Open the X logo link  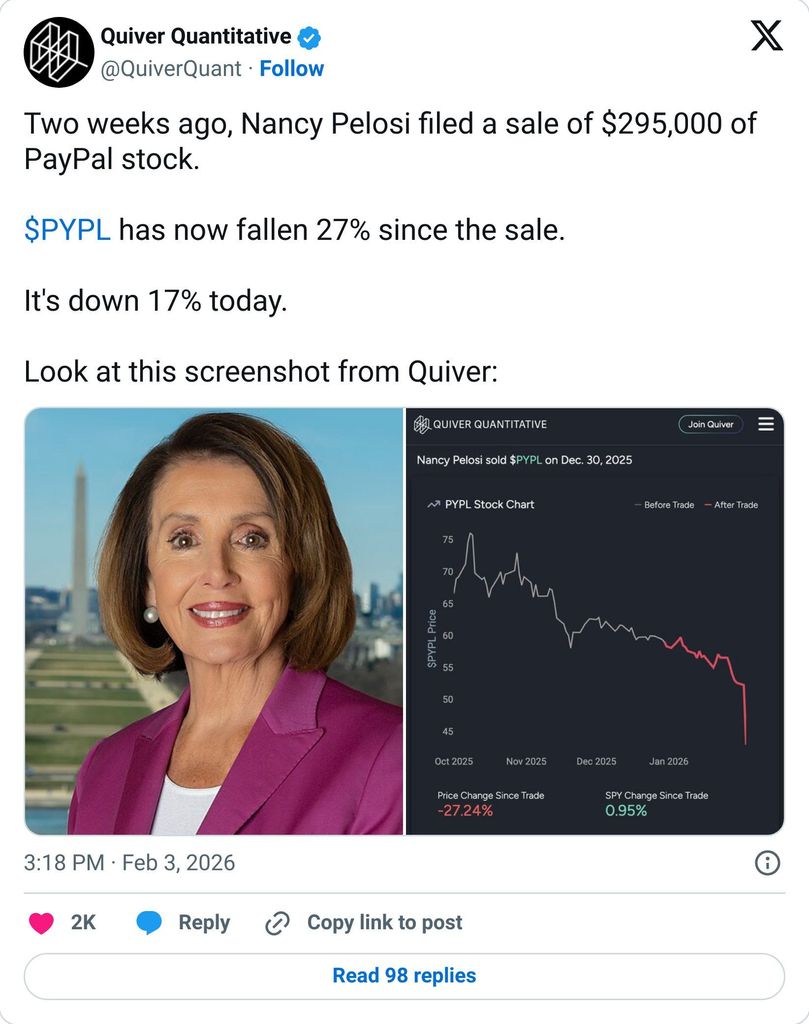coord(766,37)
